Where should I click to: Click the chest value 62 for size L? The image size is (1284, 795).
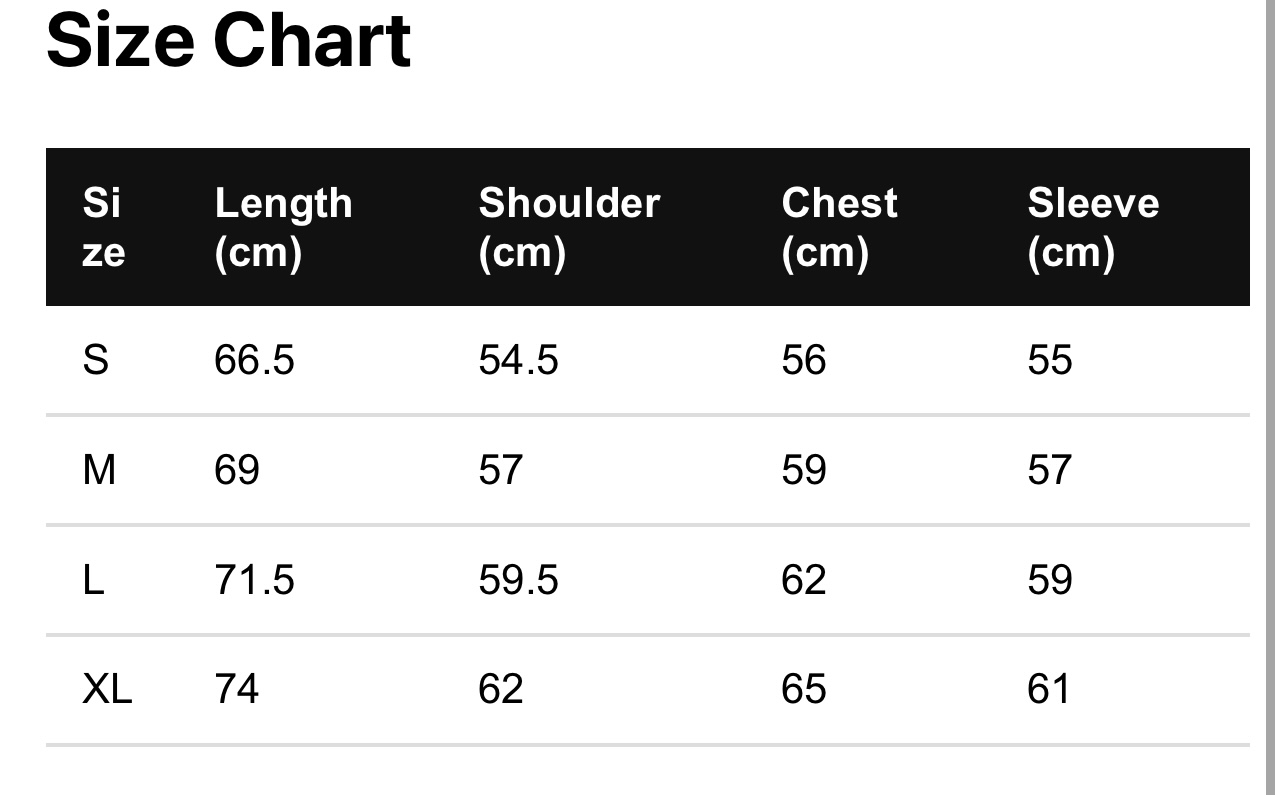coord(804,579)
